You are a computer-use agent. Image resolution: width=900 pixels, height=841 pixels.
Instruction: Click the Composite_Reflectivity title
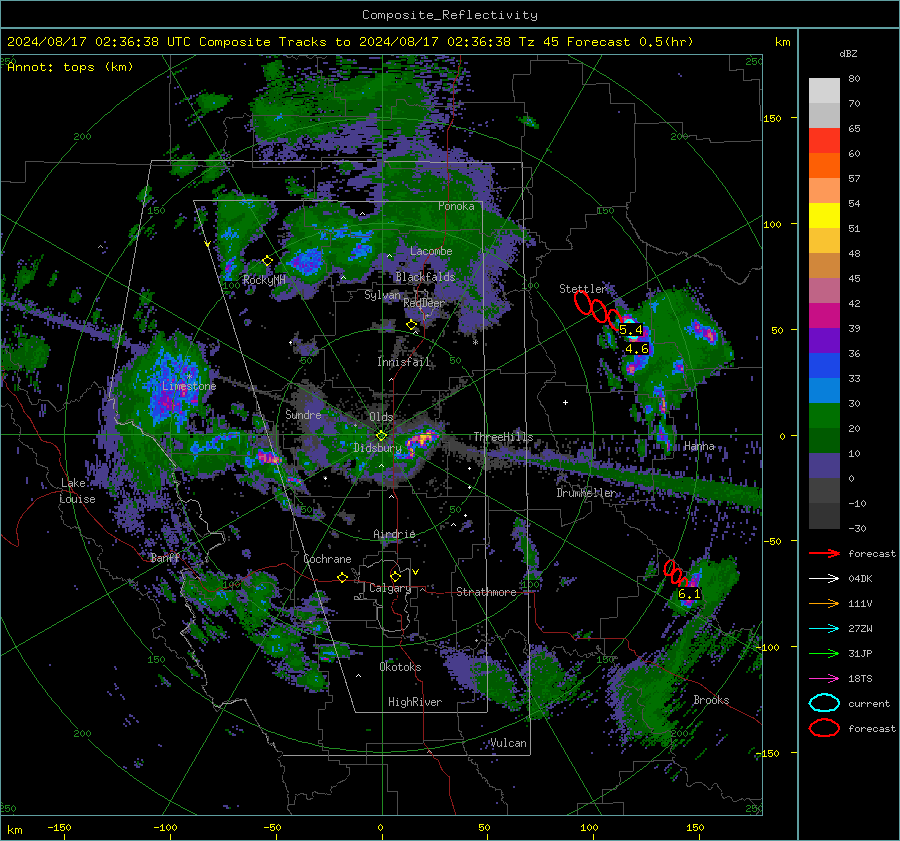450,15
